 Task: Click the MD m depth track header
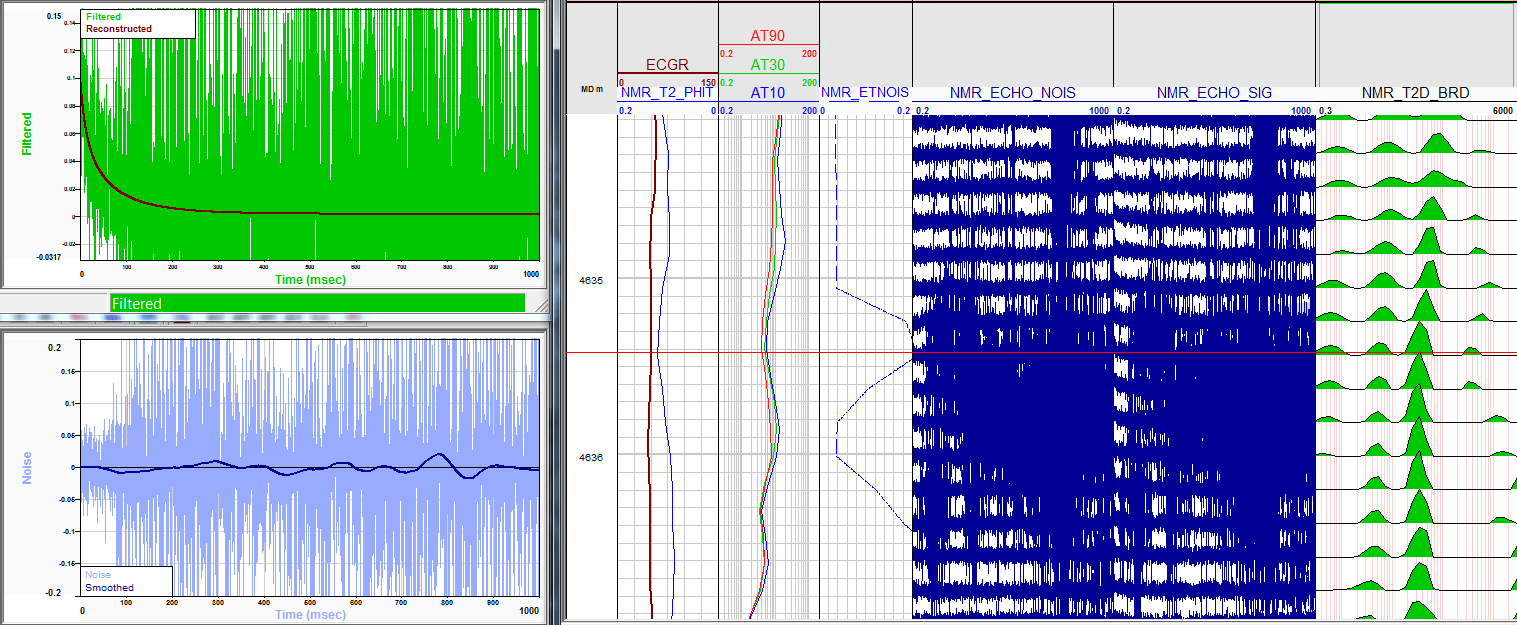[592, 89]
